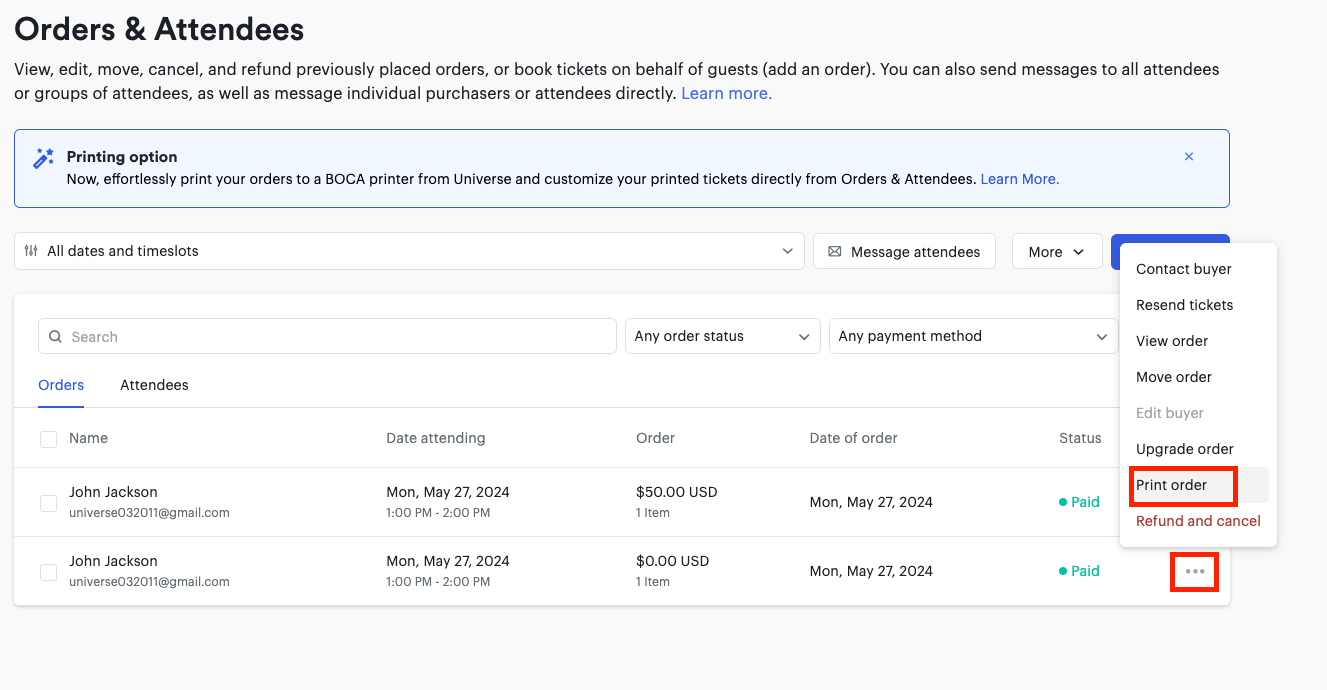Click the Status column header
Screen dimensions: 1327x690
(x=1080, y=438)
